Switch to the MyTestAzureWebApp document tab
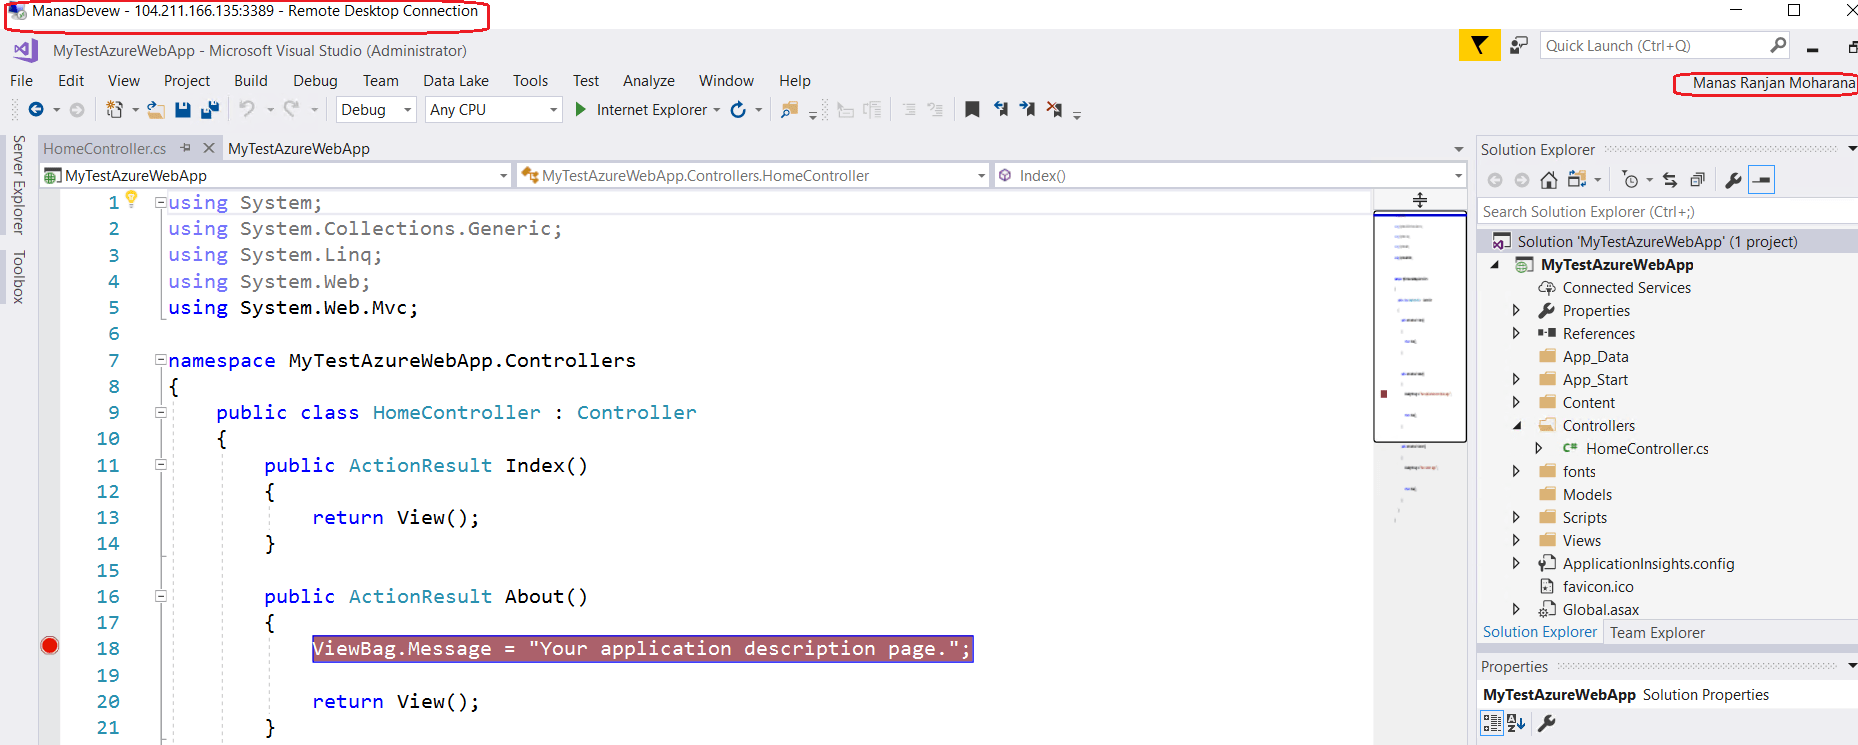1858x745 pixels. 299,149
